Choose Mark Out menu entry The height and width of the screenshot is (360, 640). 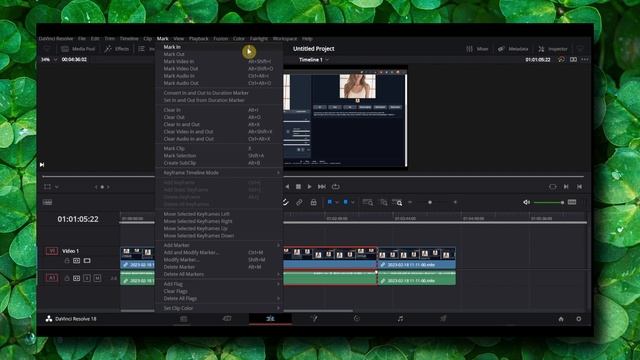[x=219, y=54]
